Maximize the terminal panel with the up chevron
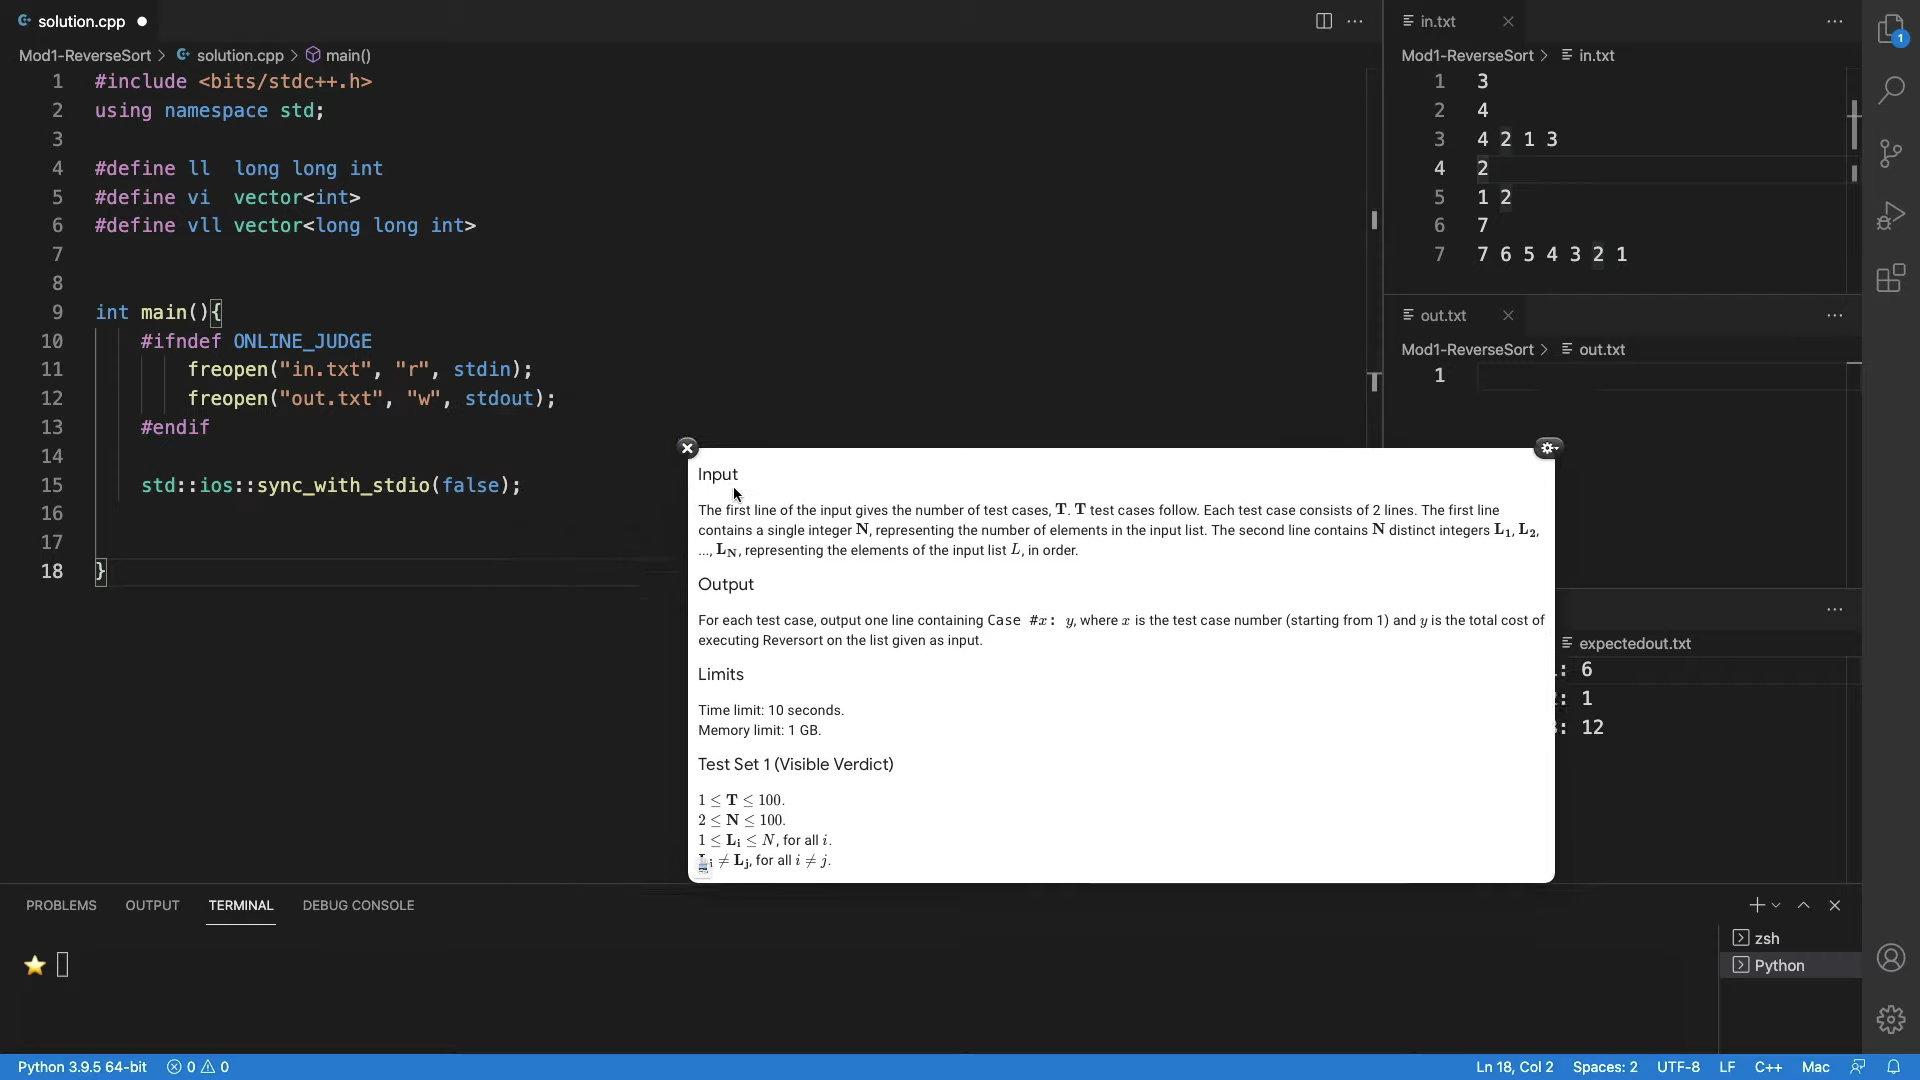Screen dimensions: 1920x1080 tap(1804, 905)
